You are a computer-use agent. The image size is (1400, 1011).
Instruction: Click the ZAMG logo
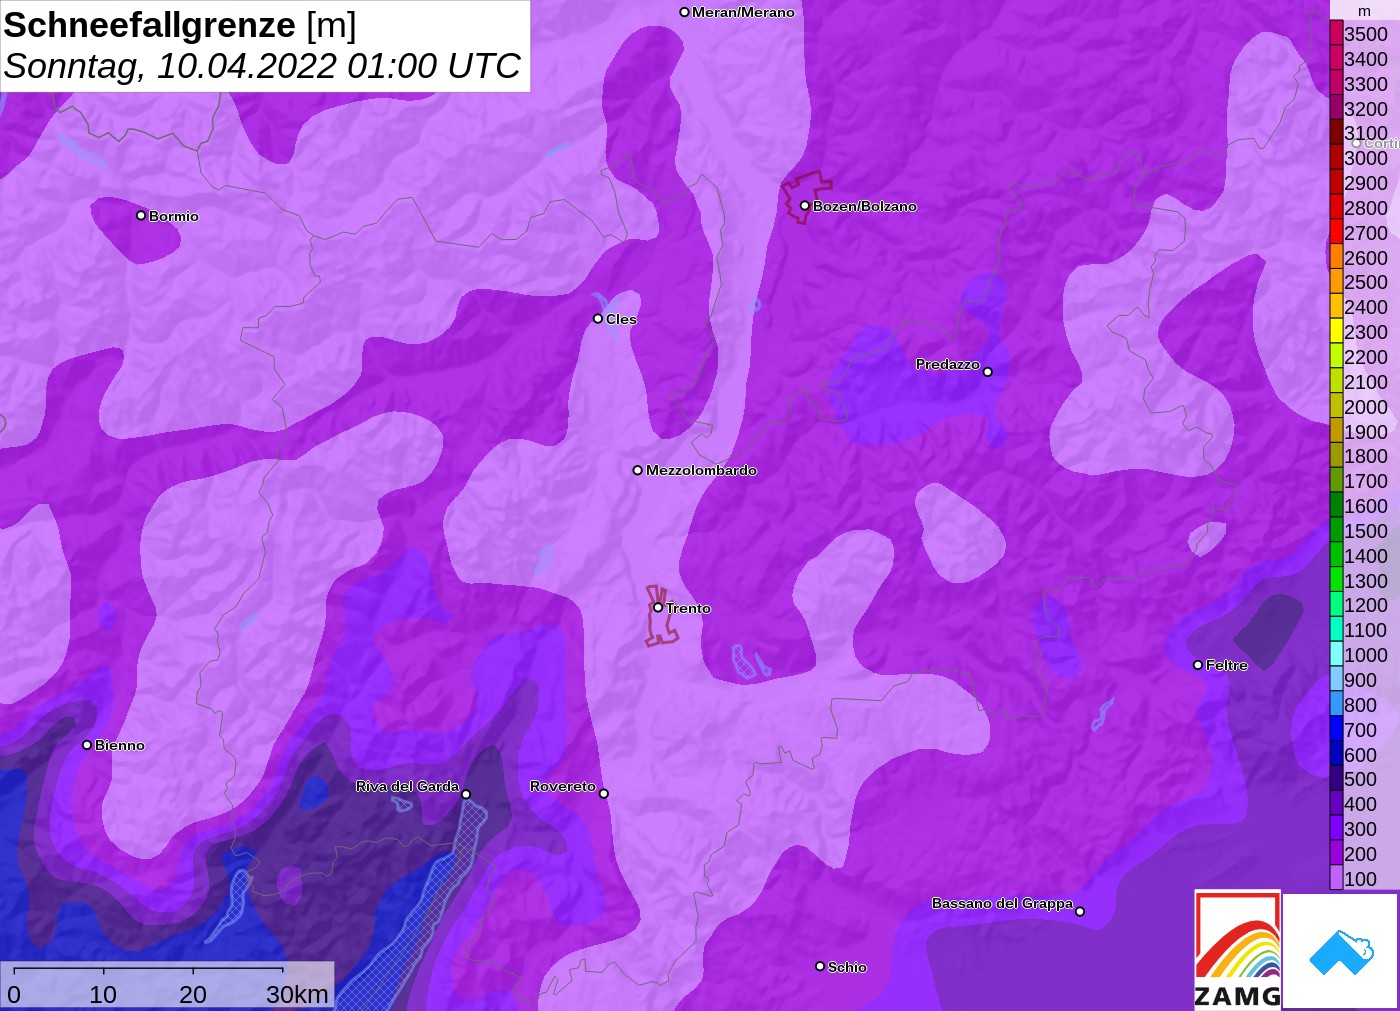1237,949
